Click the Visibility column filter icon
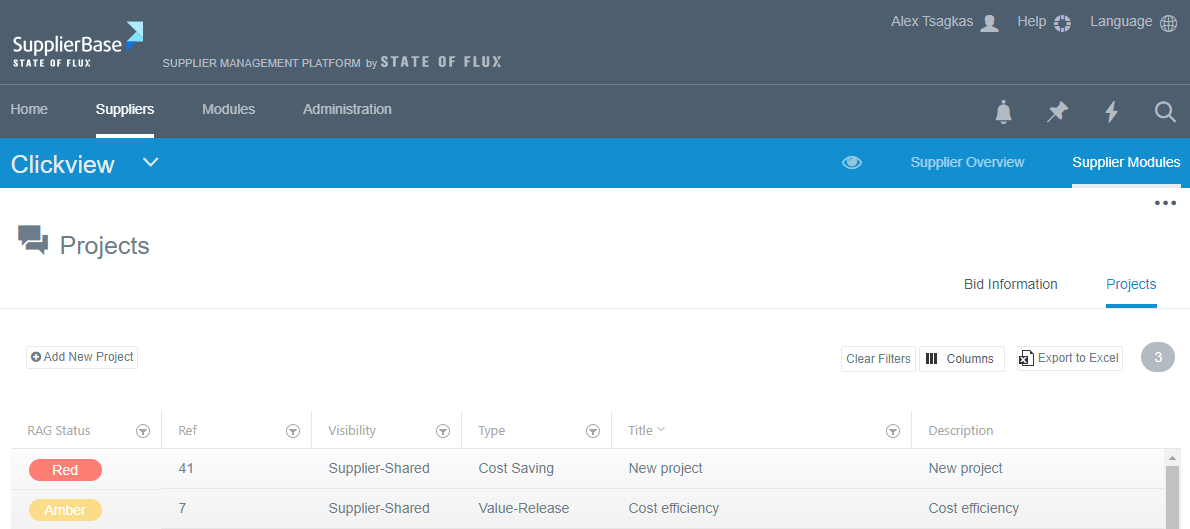The image size is (1190, 529). click(x=443, y=431)
